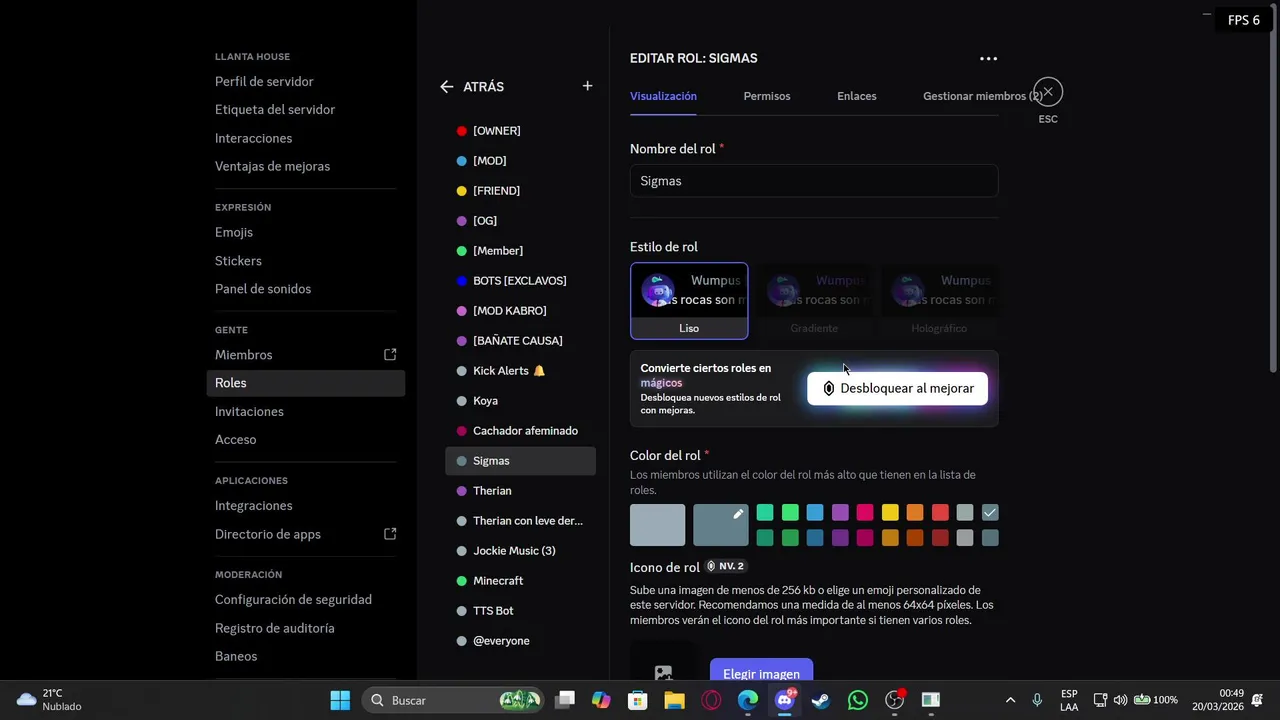Open Discord from the taskbar
The height and width of the screenshot is (720, 1280).
point(784,700)
